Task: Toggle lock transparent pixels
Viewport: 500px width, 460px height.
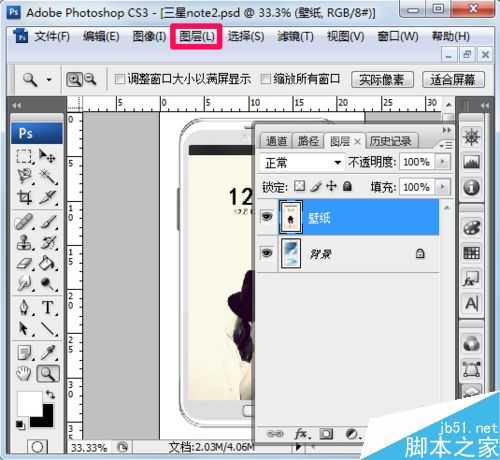Action: point(299,186)
